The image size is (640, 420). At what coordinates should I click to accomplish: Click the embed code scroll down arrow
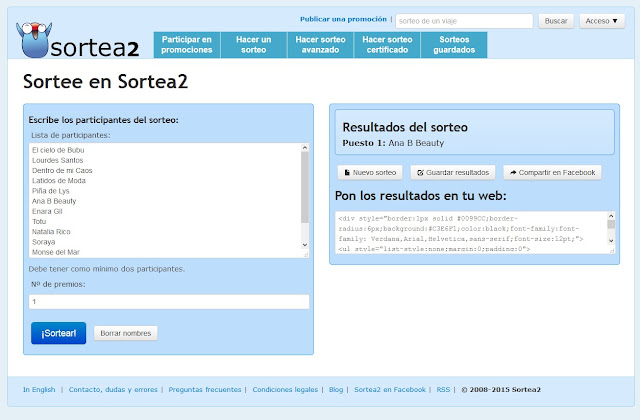611,241
